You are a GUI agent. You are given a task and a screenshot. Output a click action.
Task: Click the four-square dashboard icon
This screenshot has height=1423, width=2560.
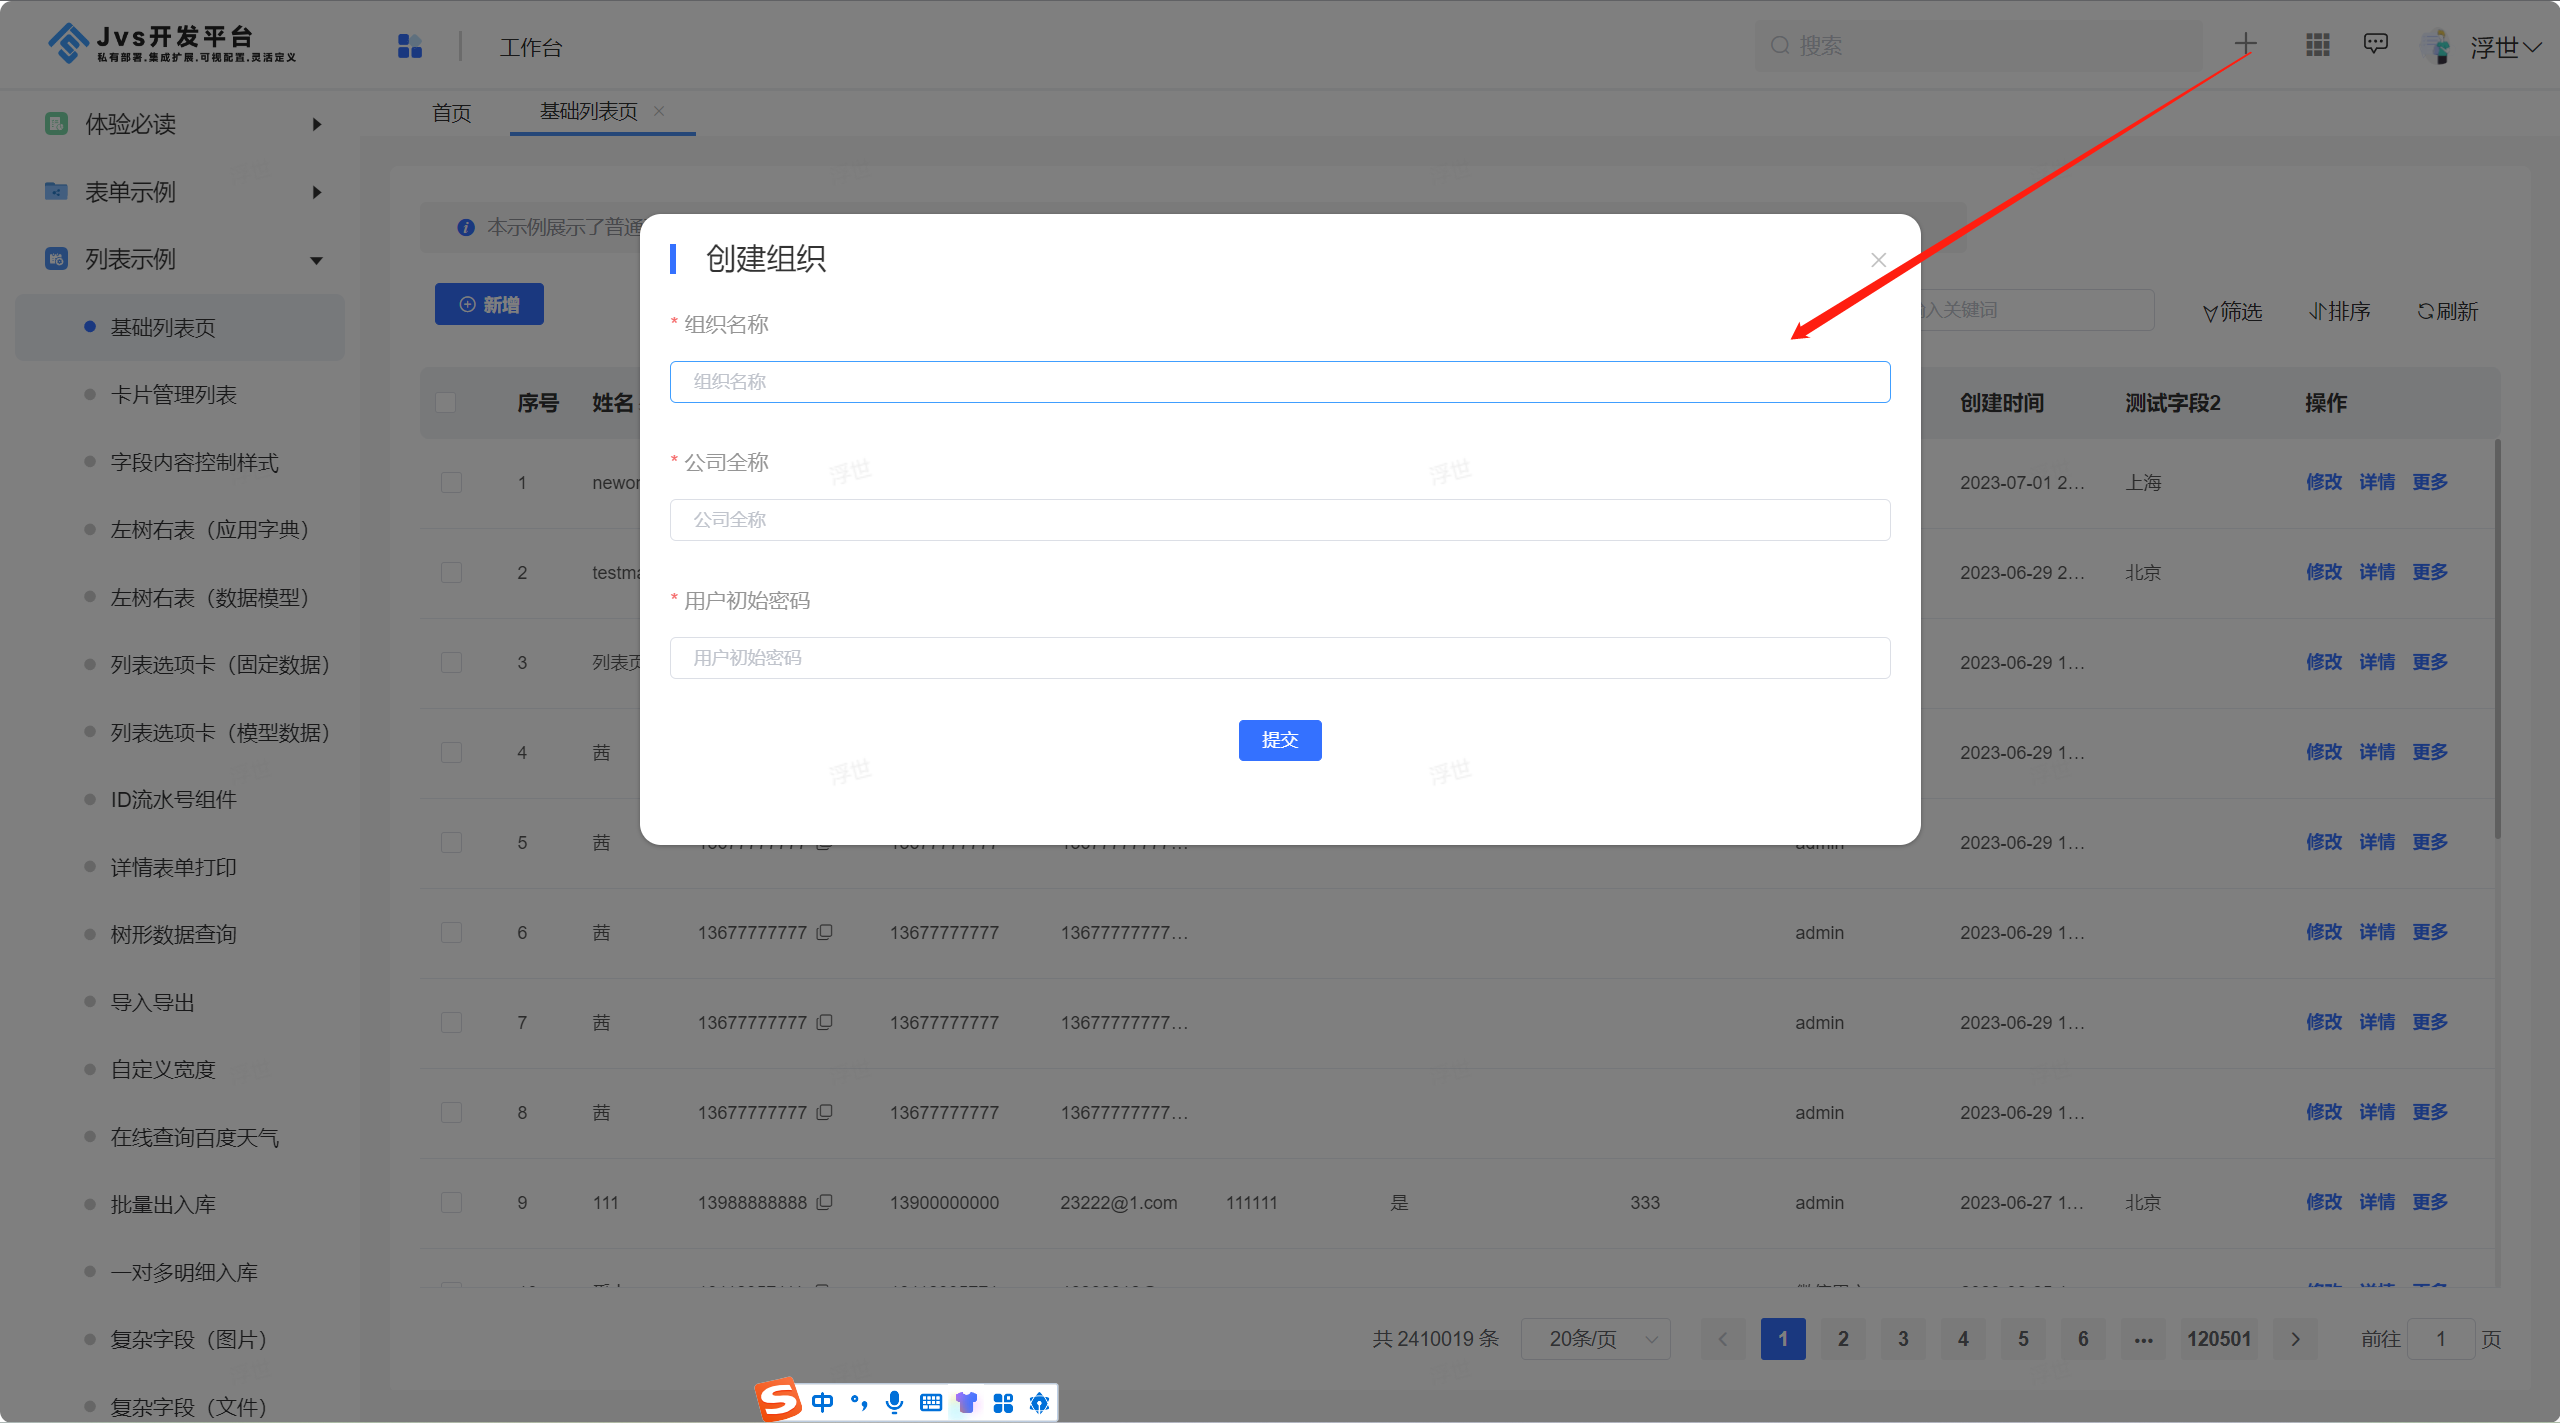coord(410,46)
